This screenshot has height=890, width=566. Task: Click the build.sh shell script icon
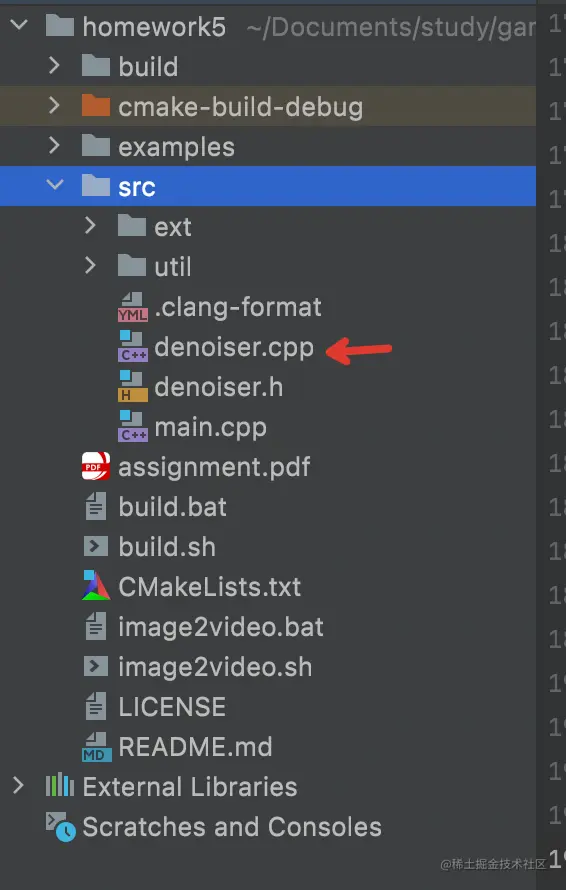(x=96, y=547)
